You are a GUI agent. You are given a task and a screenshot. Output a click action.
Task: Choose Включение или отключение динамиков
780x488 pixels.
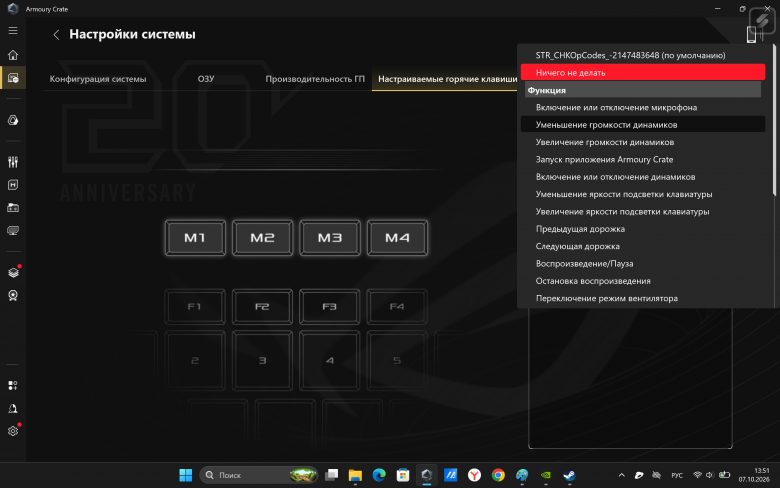pyautogui.click(x=643, y=177)
